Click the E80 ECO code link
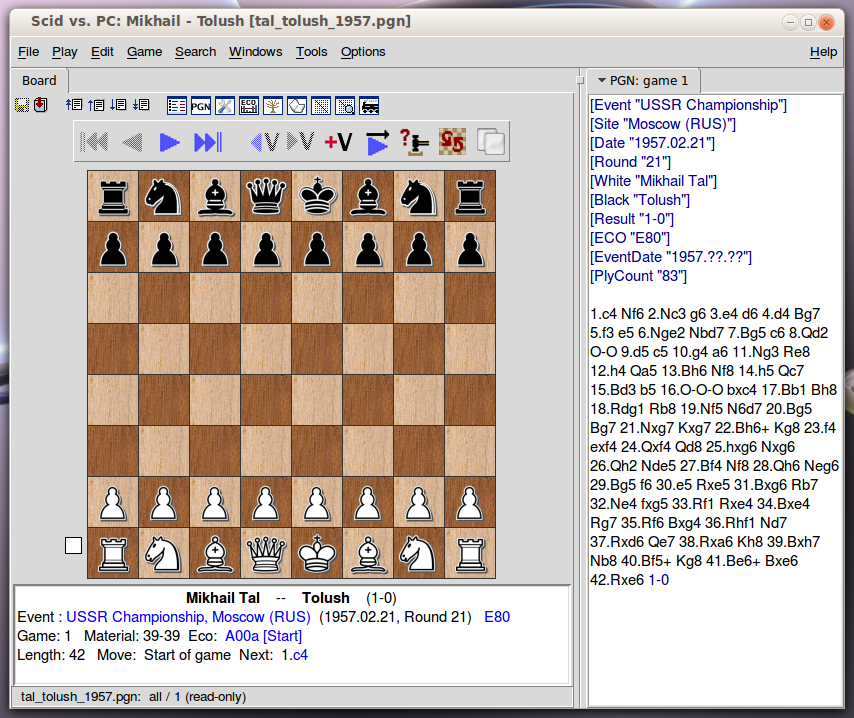This screenshot has width=854, height=718. tap(497, 617)
